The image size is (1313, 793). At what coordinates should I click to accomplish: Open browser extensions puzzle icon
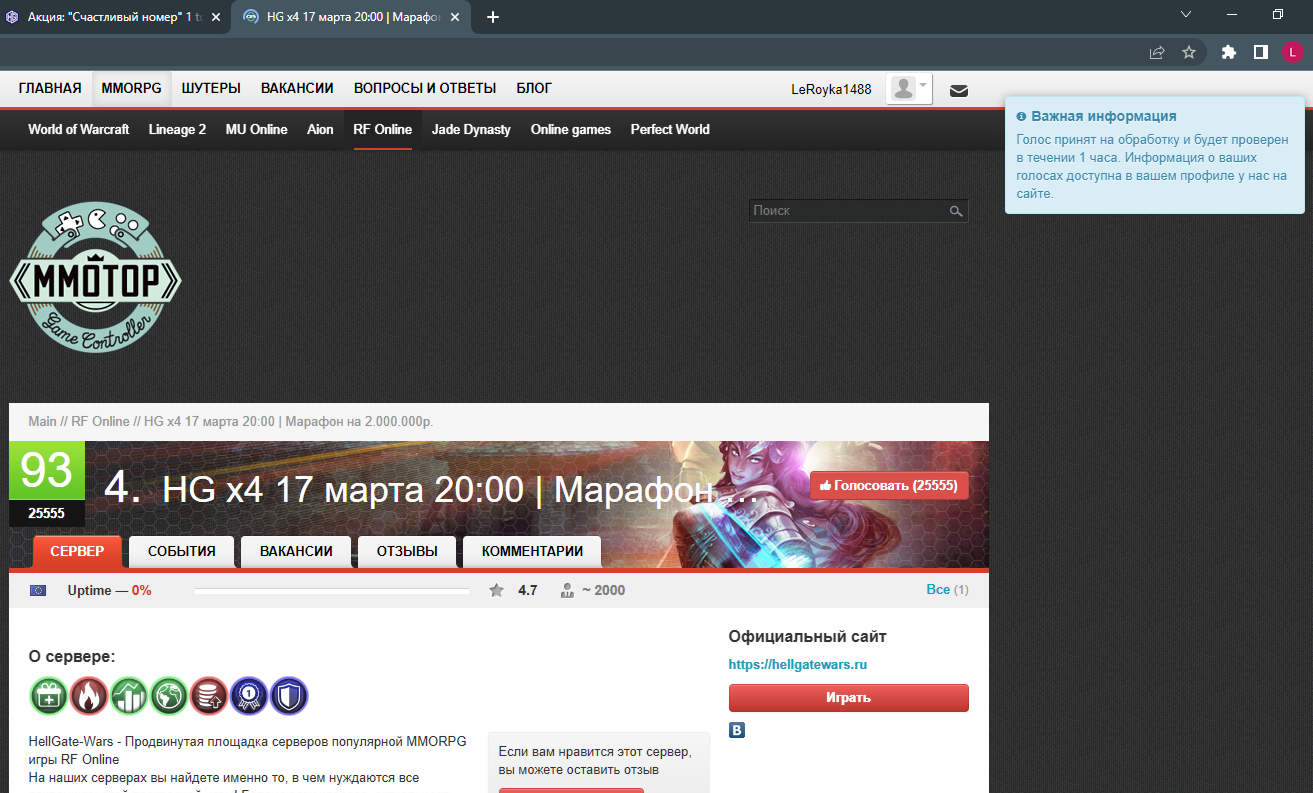pos(1229,52)
